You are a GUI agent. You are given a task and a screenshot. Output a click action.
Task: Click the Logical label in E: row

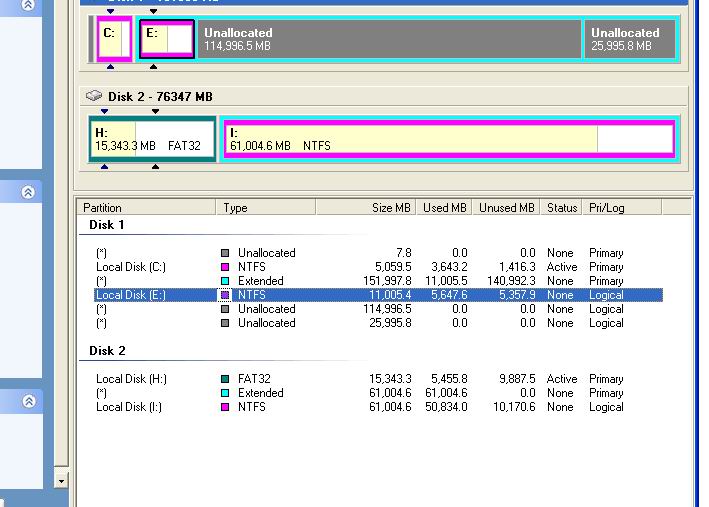(x=606, y=295)
